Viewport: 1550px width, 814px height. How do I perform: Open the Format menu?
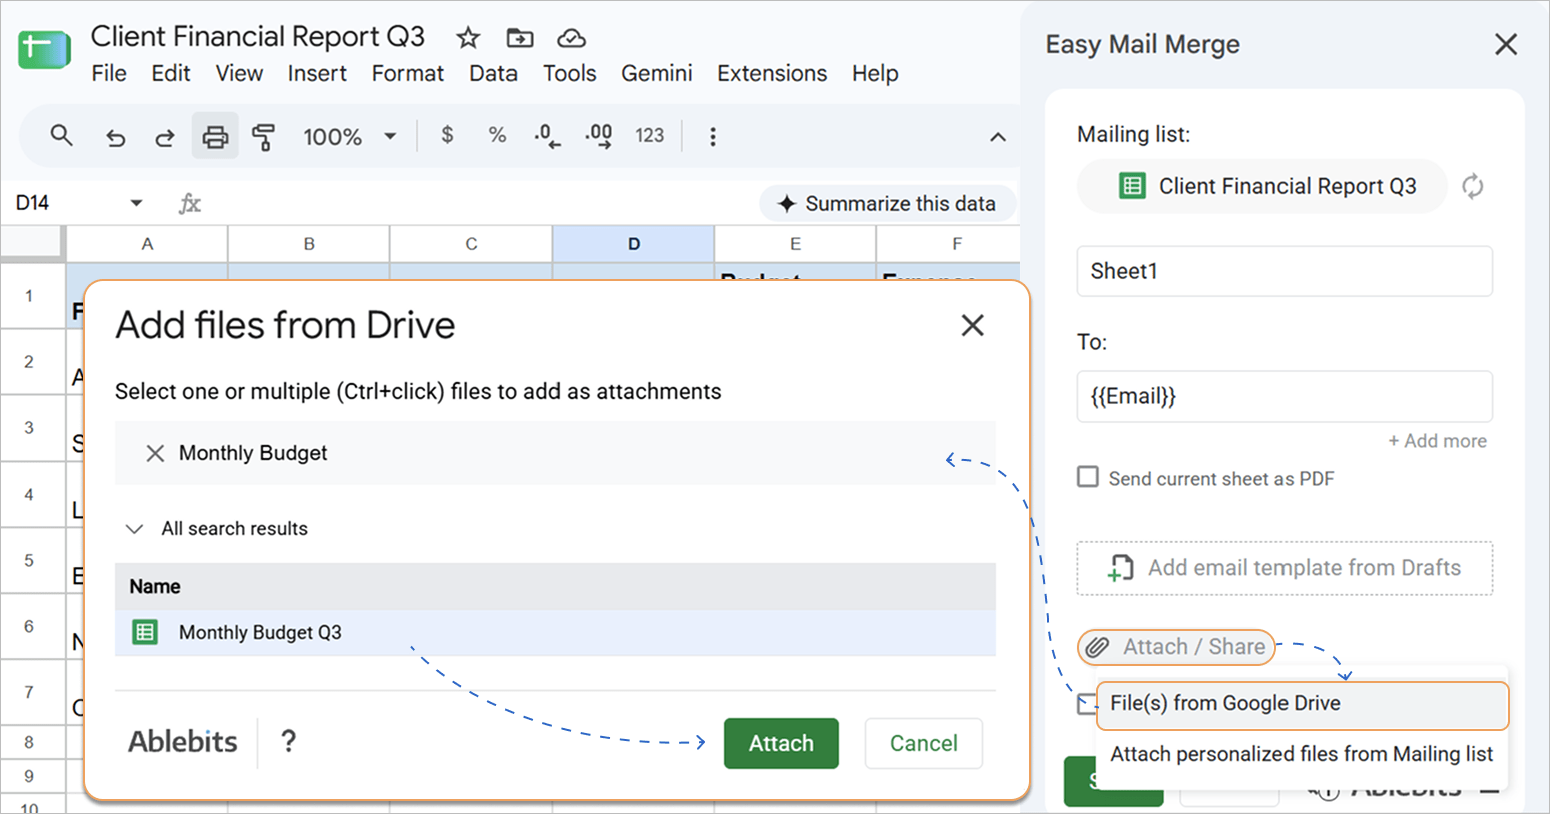408,73
